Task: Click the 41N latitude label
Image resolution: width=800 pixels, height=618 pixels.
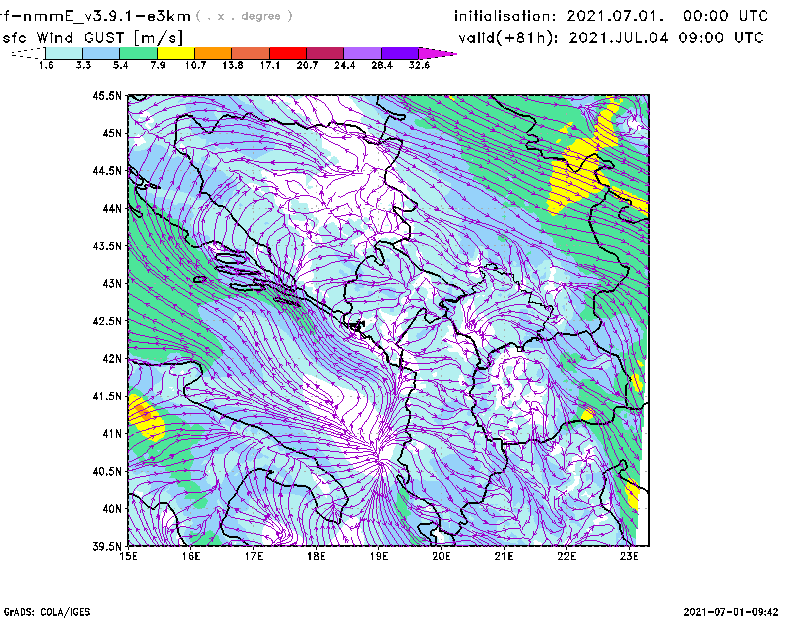Action: click(x=112, y=434)
